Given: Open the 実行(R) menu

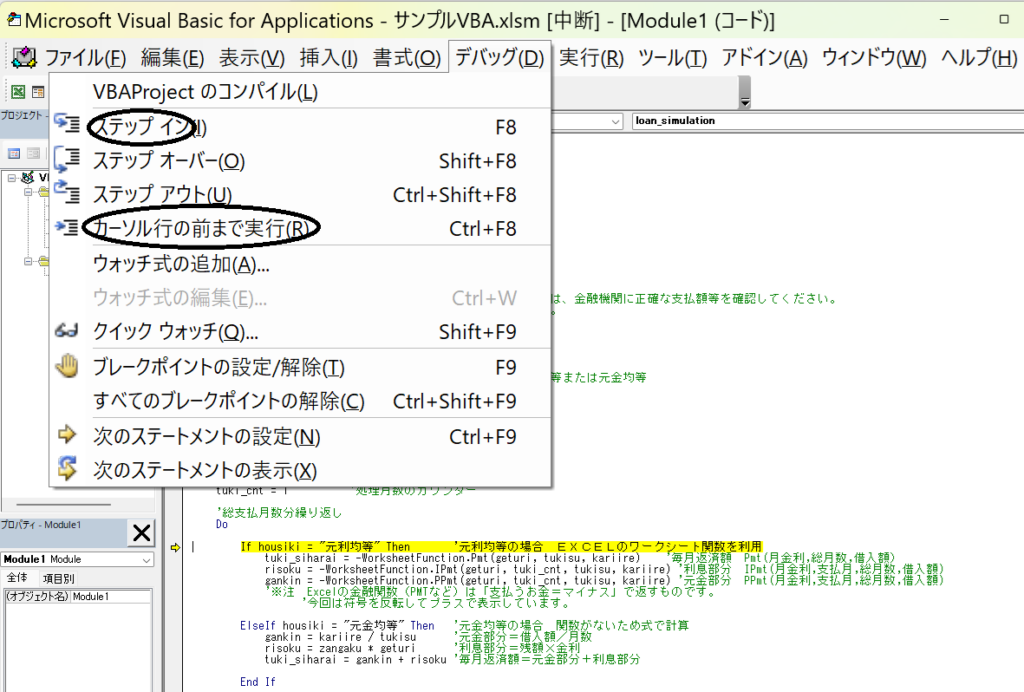Looking at the screenshot, I should tap(590, 58).
